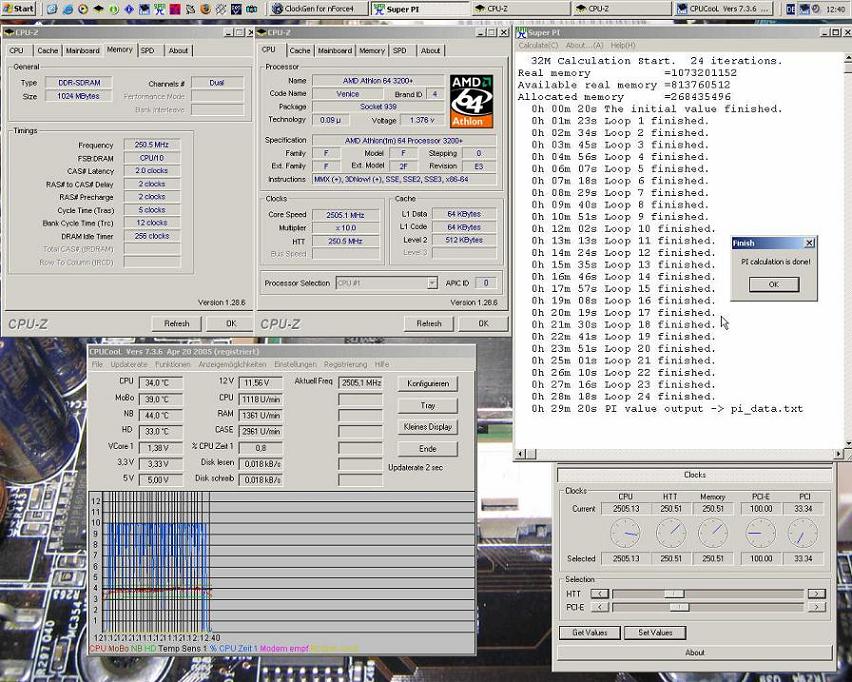Click Get Values in ClockGen
Viewport: 852px width, 682px height.
tap(590, 633)
